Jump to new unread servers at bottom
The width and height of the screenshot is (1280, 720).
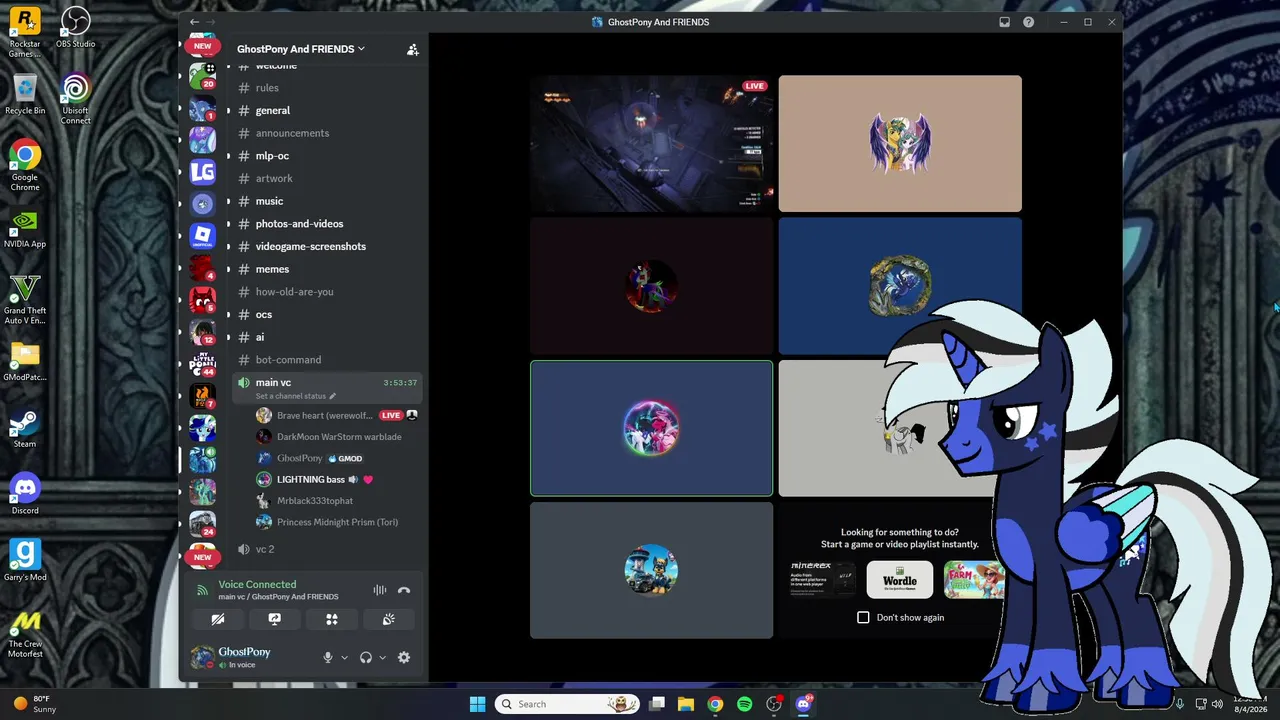click(x=203, y=557)
